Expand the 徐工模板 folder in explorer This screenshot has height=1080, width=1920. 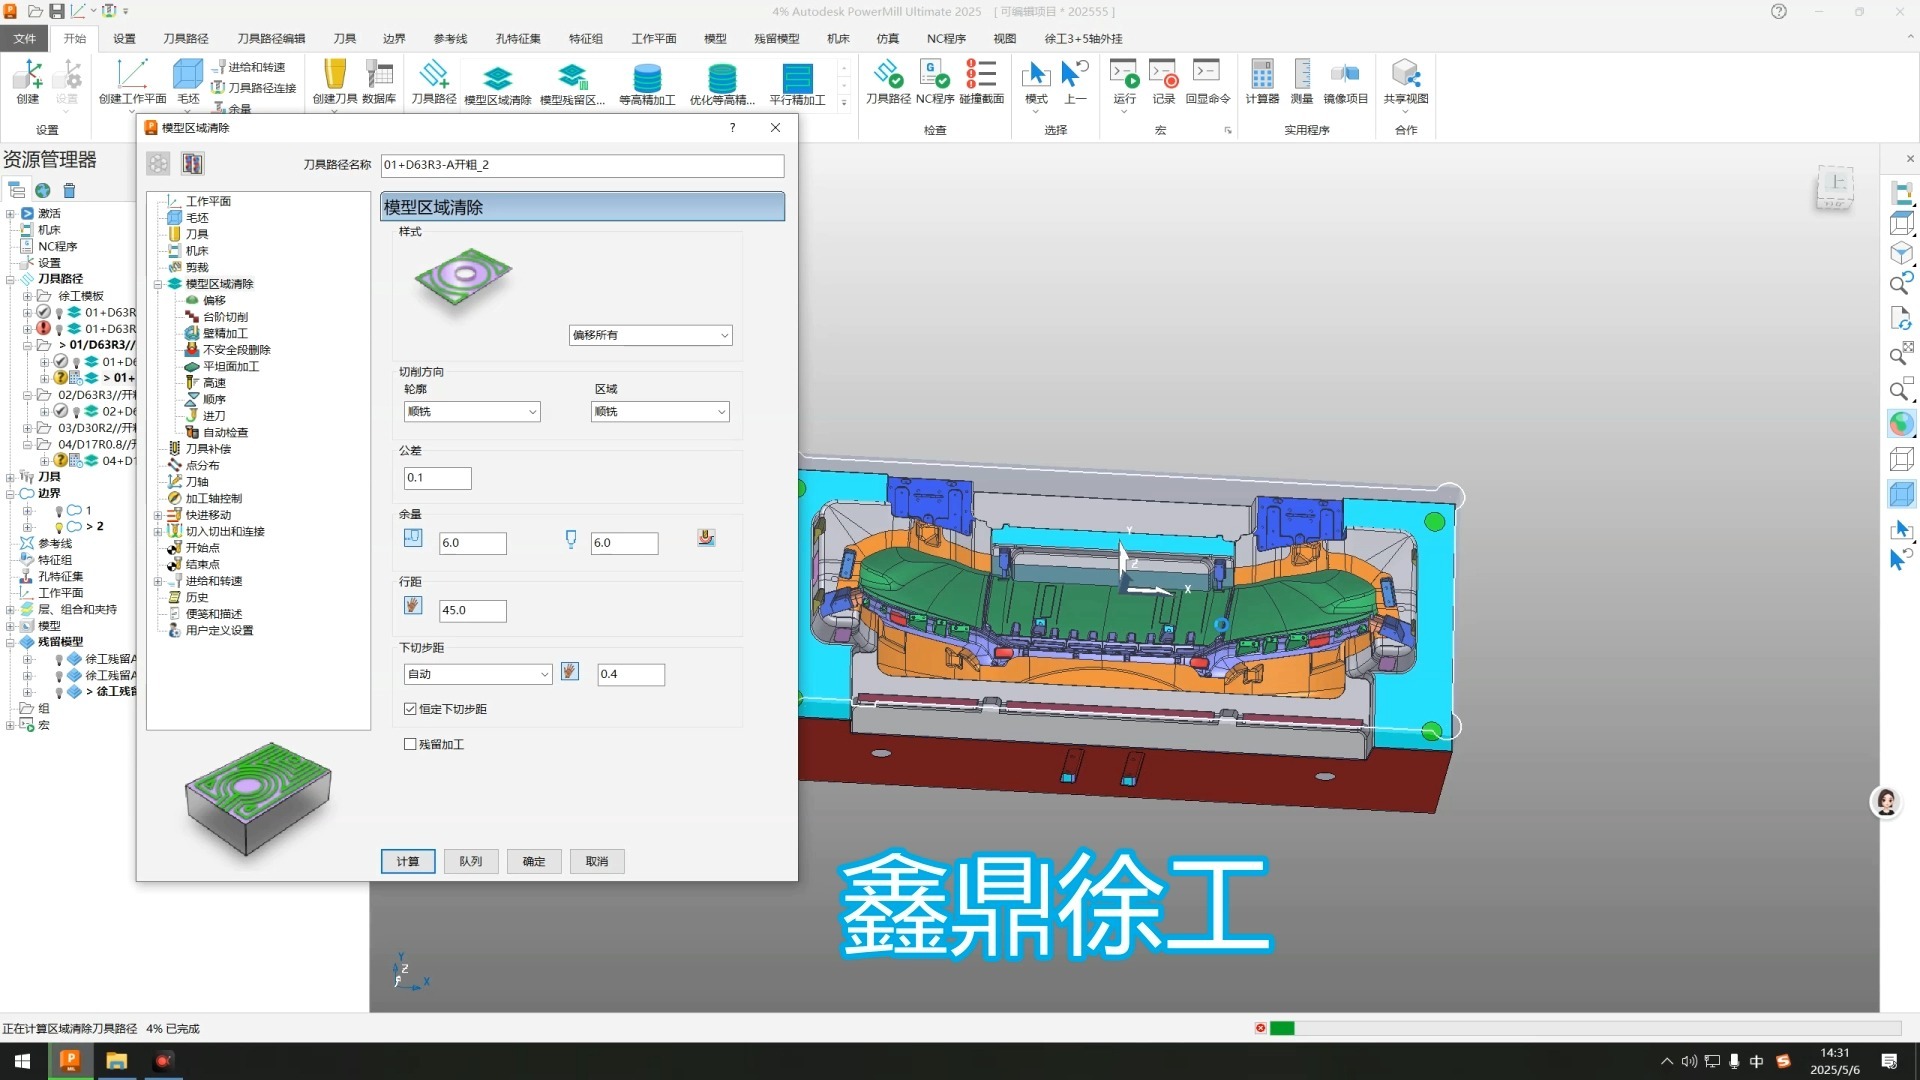click(28, 296)
